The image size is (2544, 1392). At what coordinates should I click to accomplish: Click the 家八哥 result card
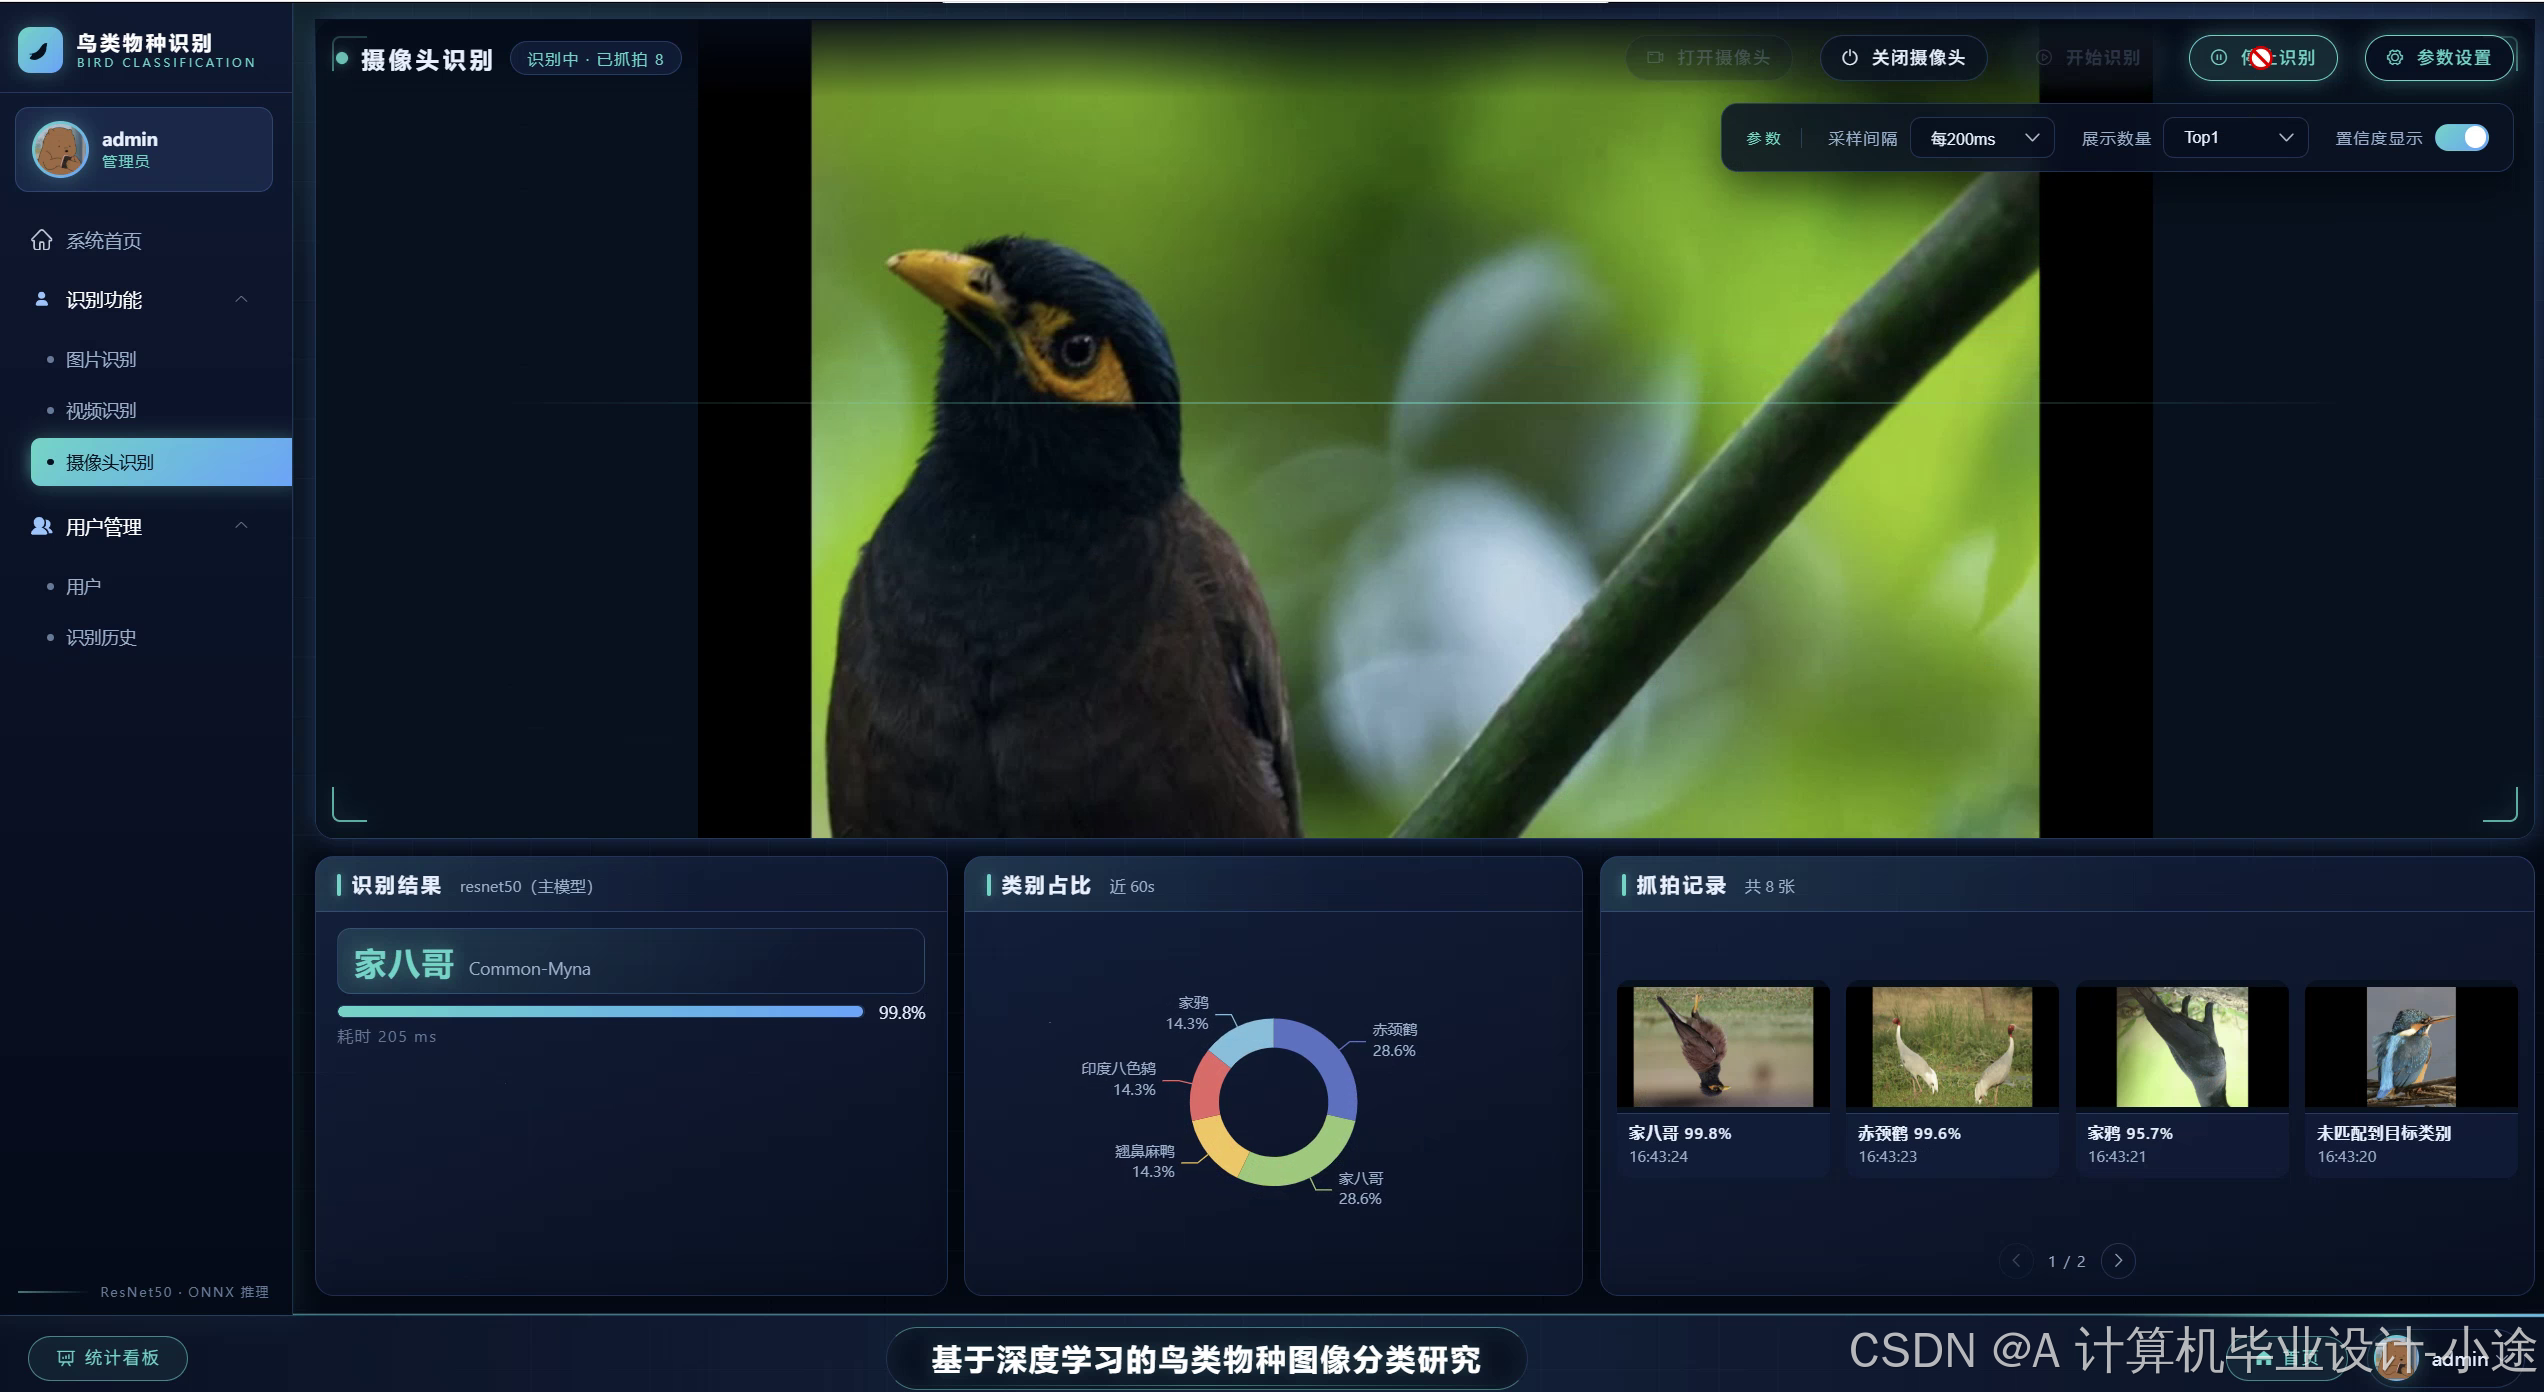pyautogui.click(x=630, y=962)
